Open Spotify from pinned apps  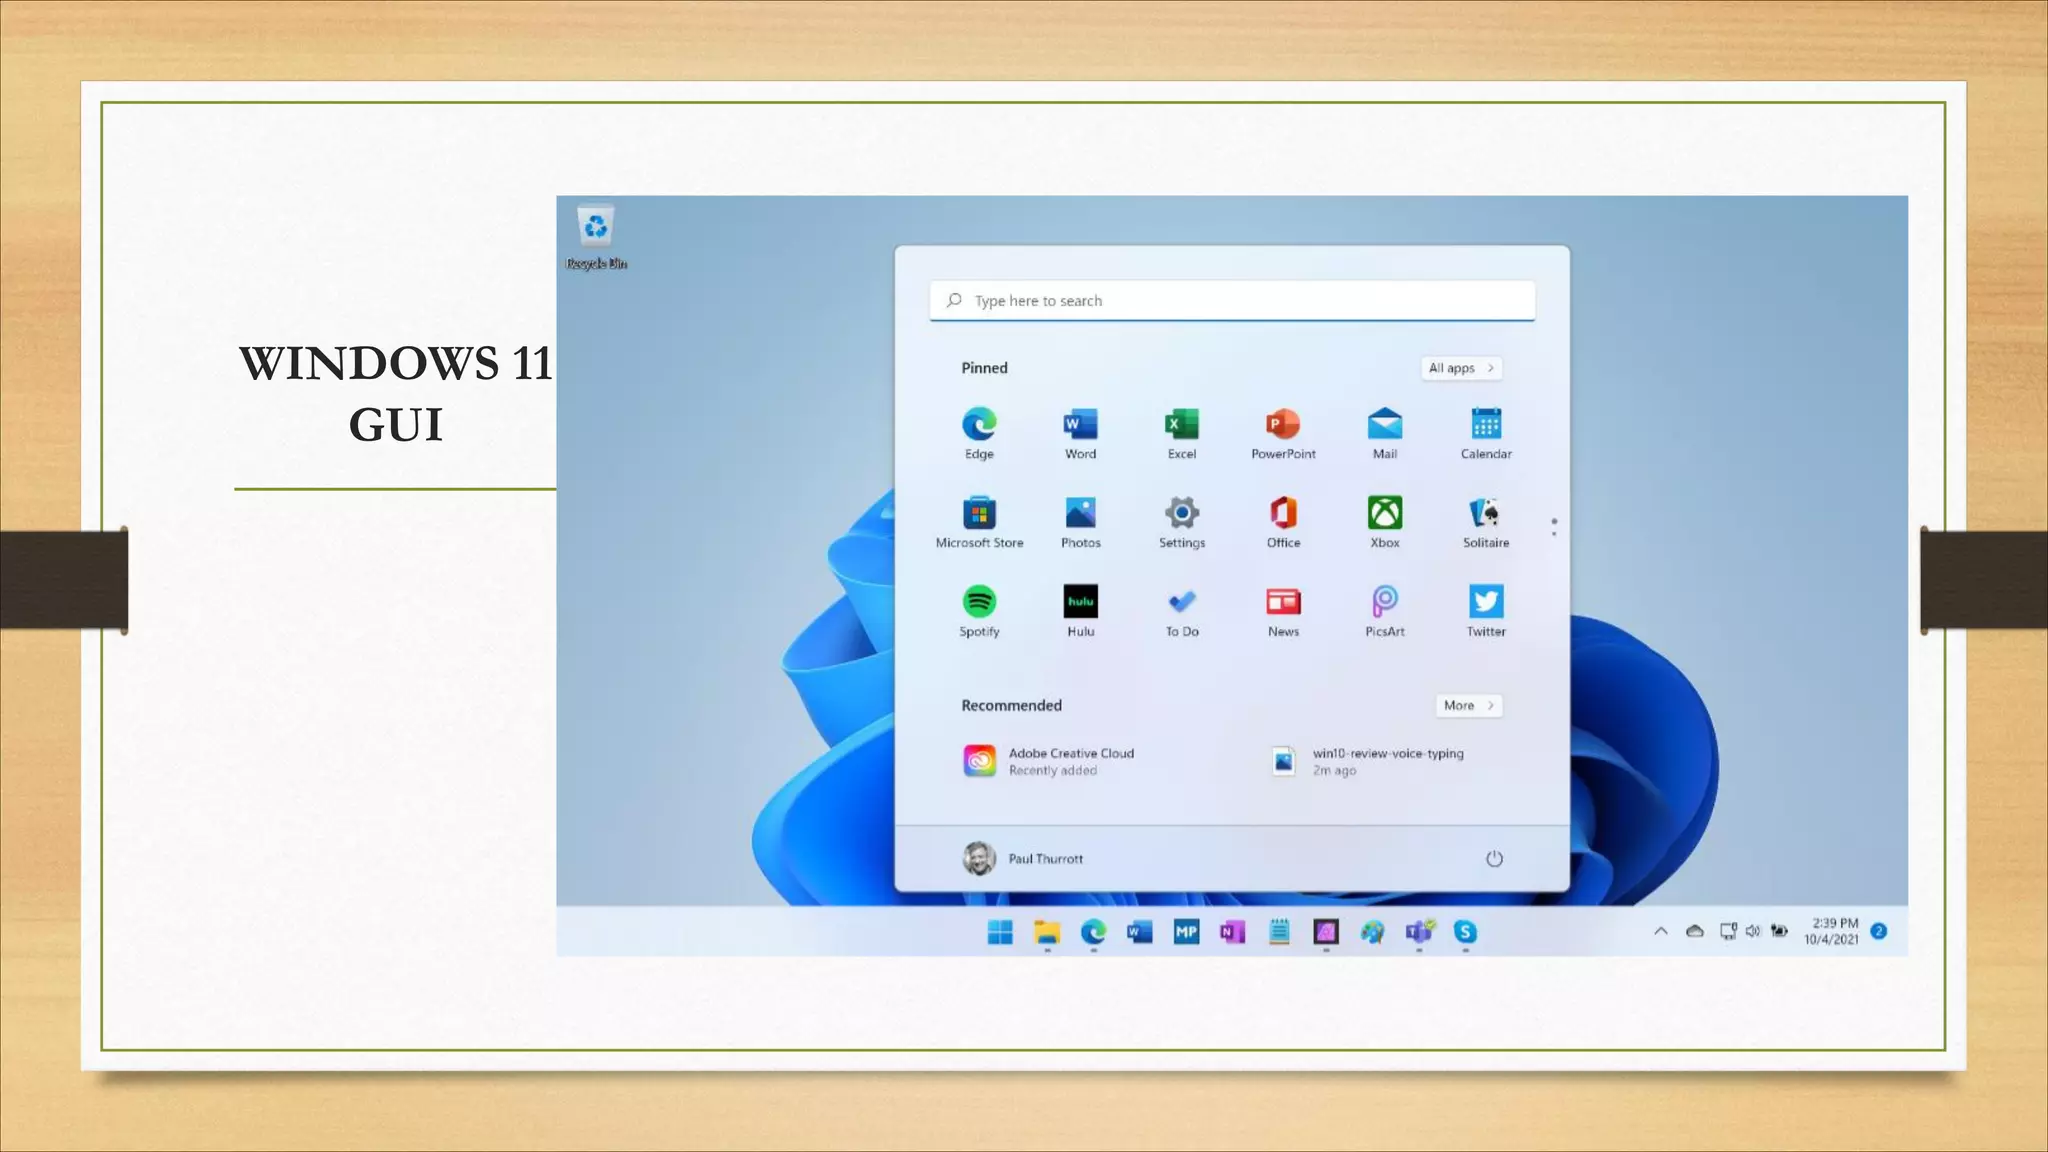pyautogui.click(x=979, y=611)
